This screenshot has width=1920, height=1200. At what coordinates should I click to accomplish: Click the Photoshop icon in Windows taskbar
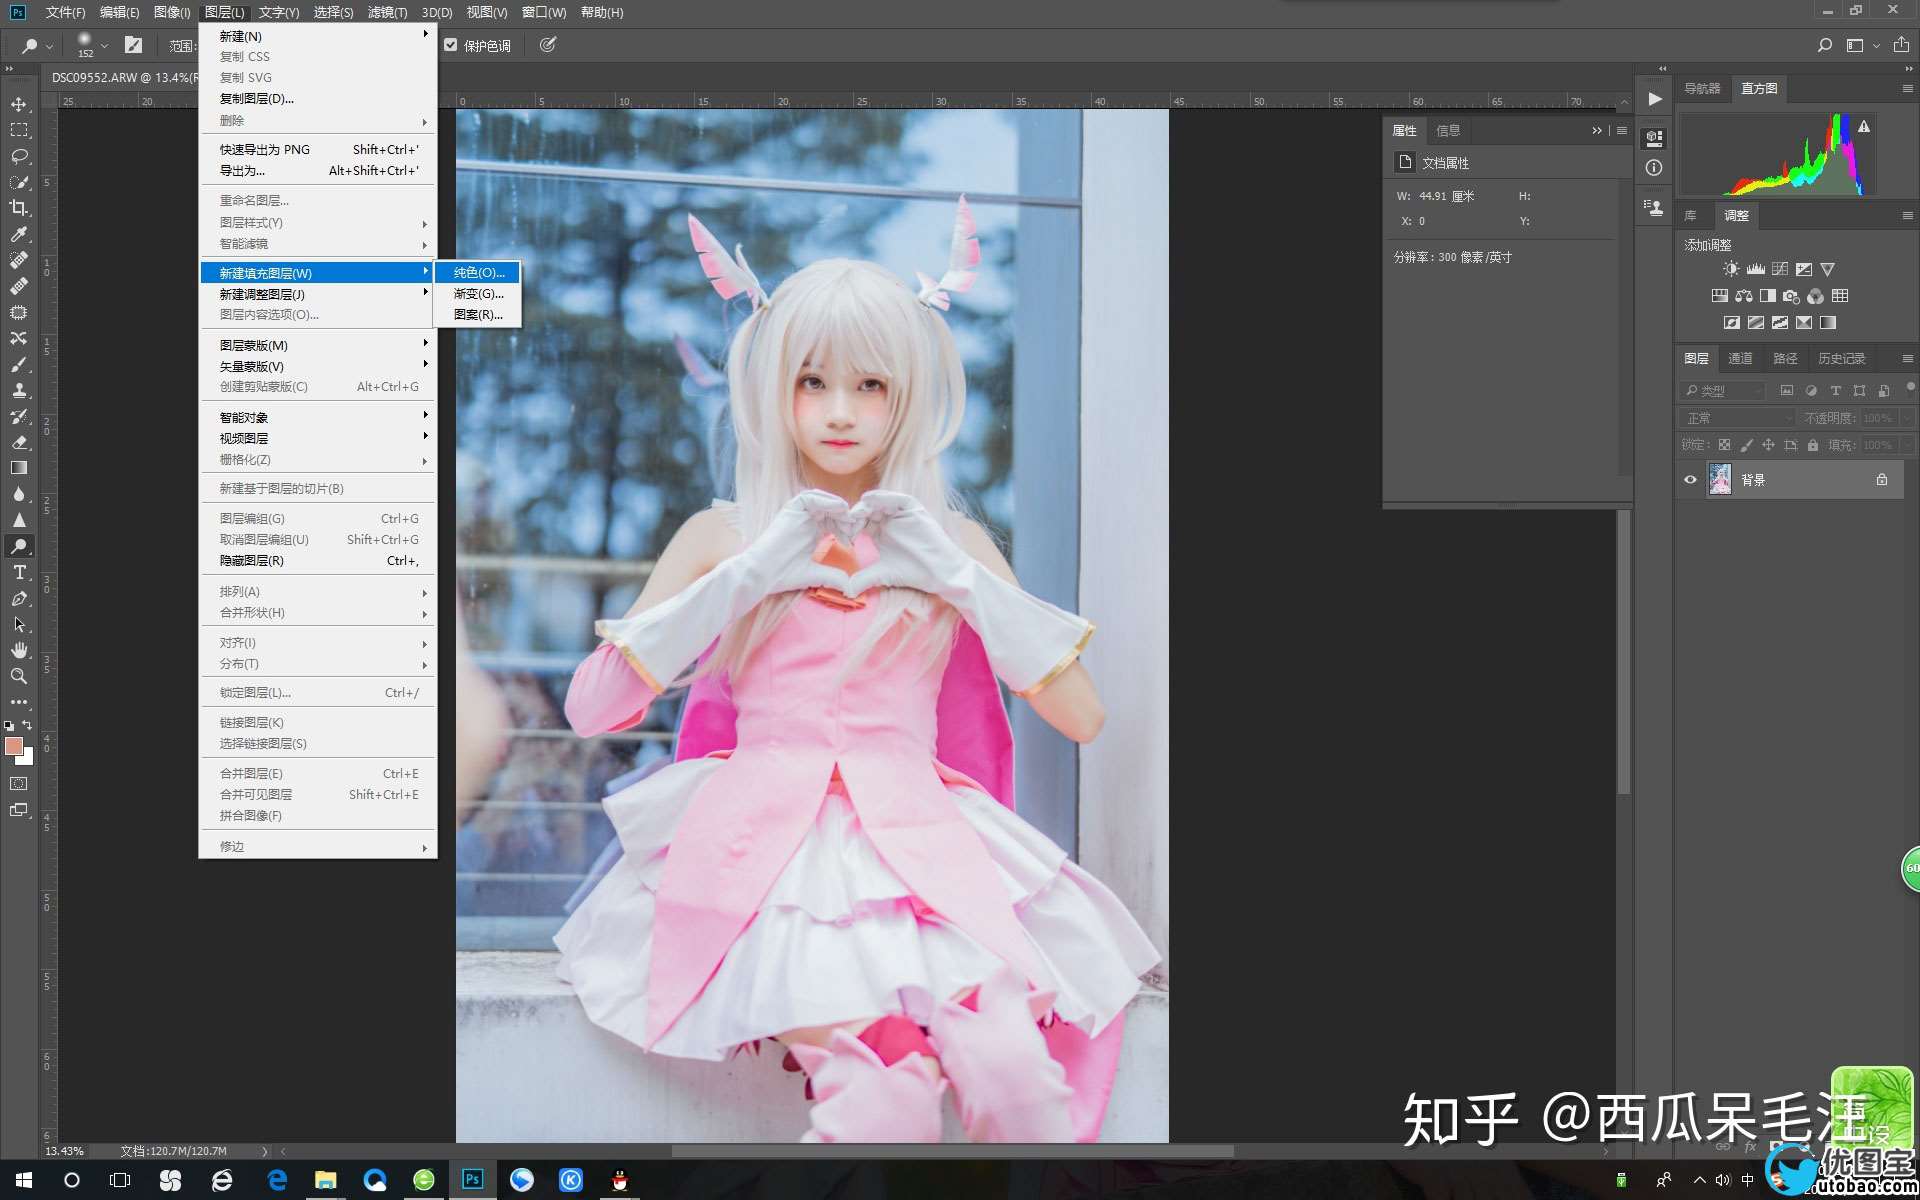[472, 1180]
